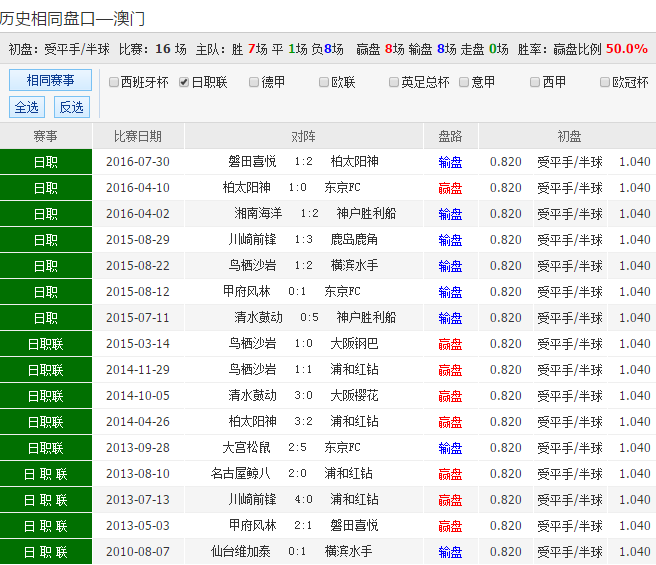Select date 2015-08-29
Screen dimensions: 656x565
point(138,239)
